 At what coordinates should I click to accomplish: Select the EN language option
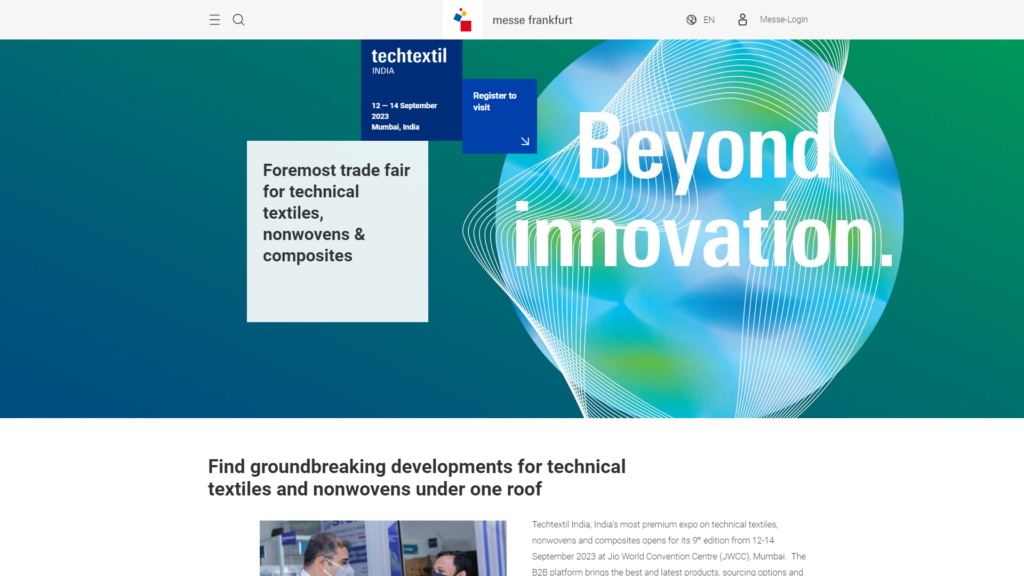point(709,20)
